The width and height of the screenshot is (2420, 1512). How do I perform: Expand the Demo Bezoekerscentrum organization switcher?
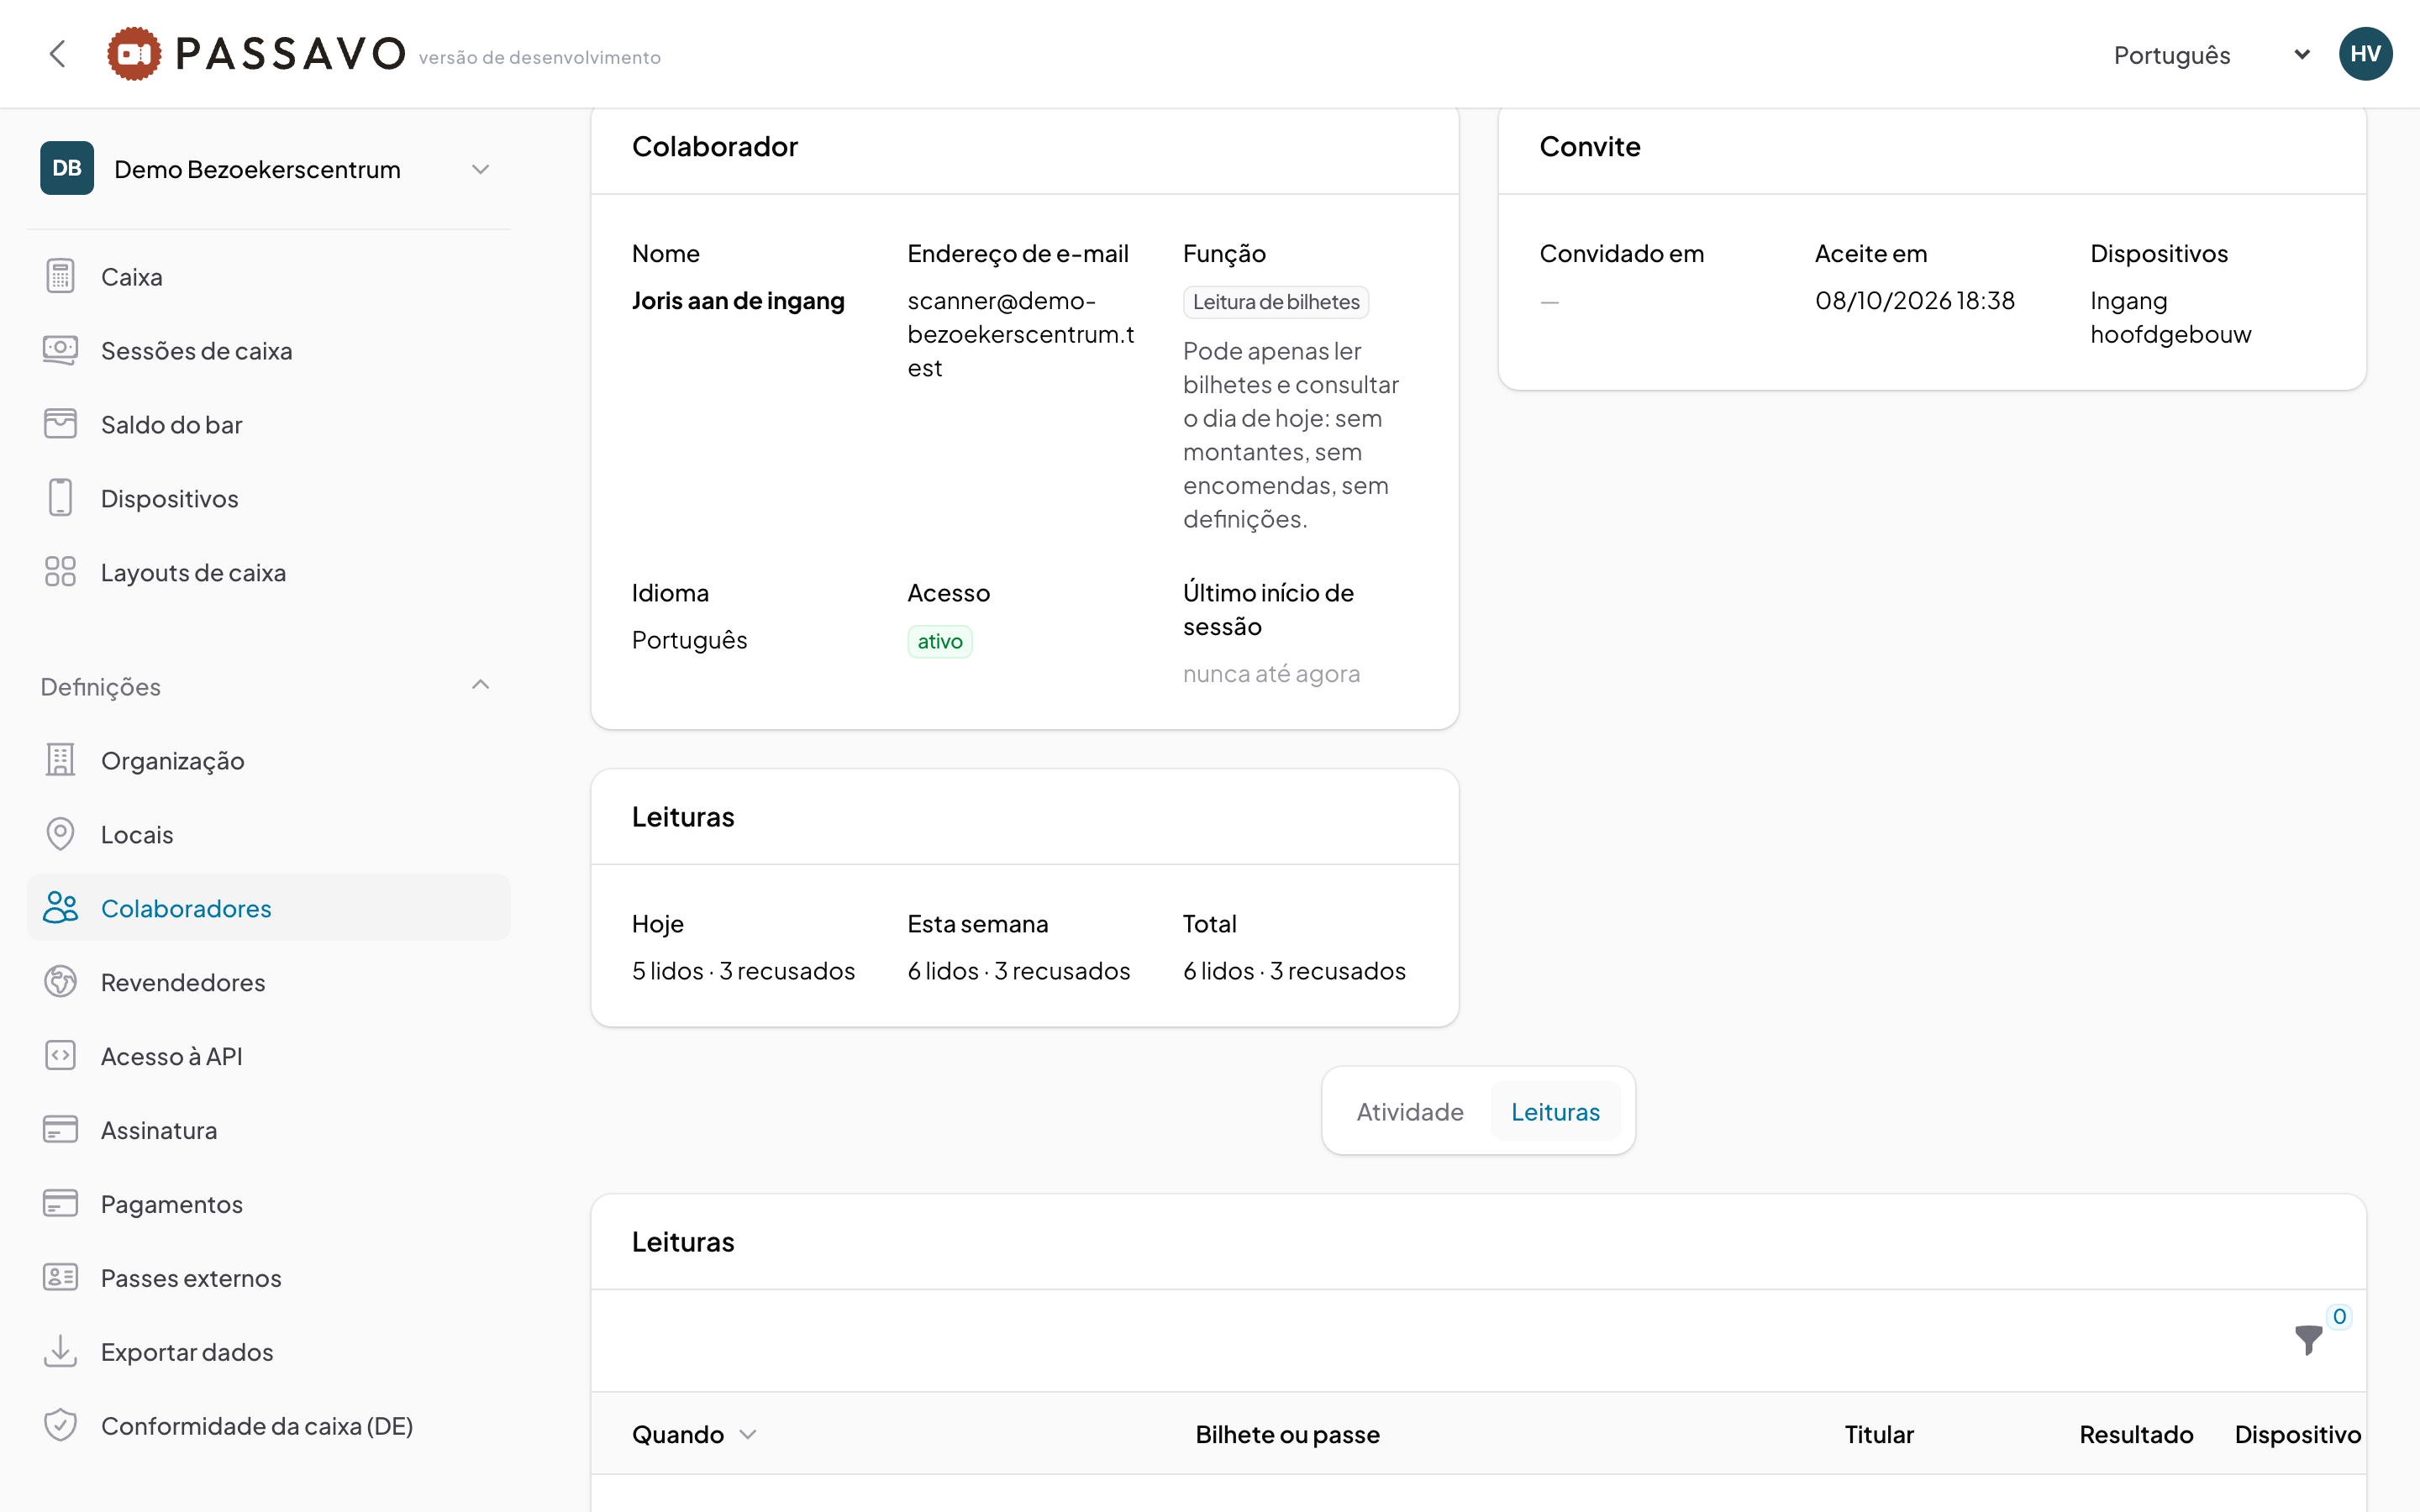click(x=269, y=169)
